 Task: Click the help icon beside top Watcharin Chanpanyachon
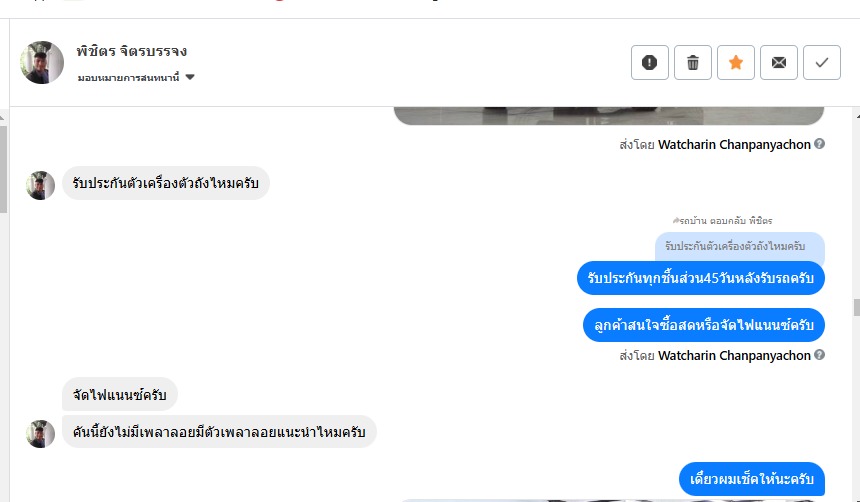click(819, 144)
